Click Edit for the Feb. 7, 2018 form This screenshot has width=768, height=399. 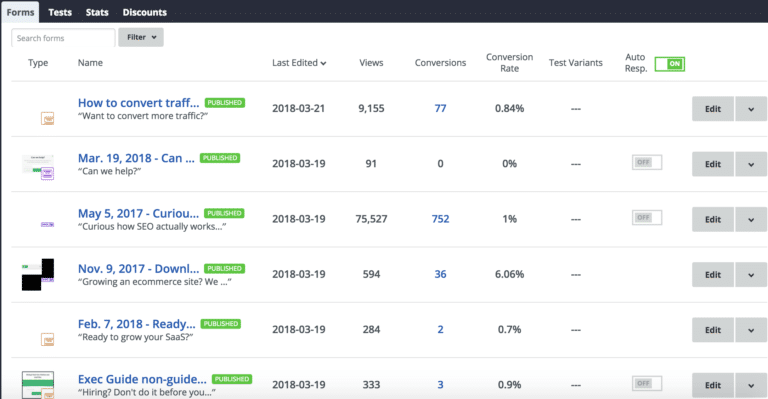click(x=713, y=330)
